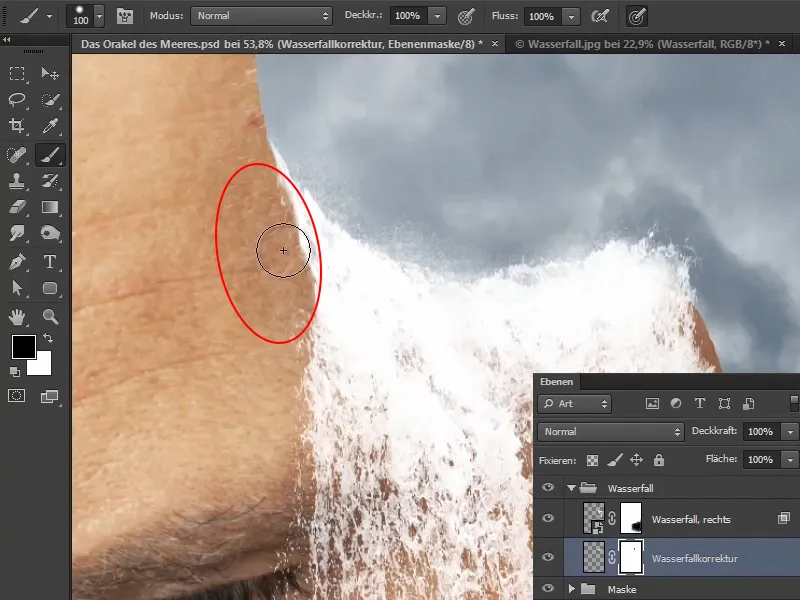Filter layers by pixel layers
The width and height of the screenshot is (800, 600).
pos(652,404)
